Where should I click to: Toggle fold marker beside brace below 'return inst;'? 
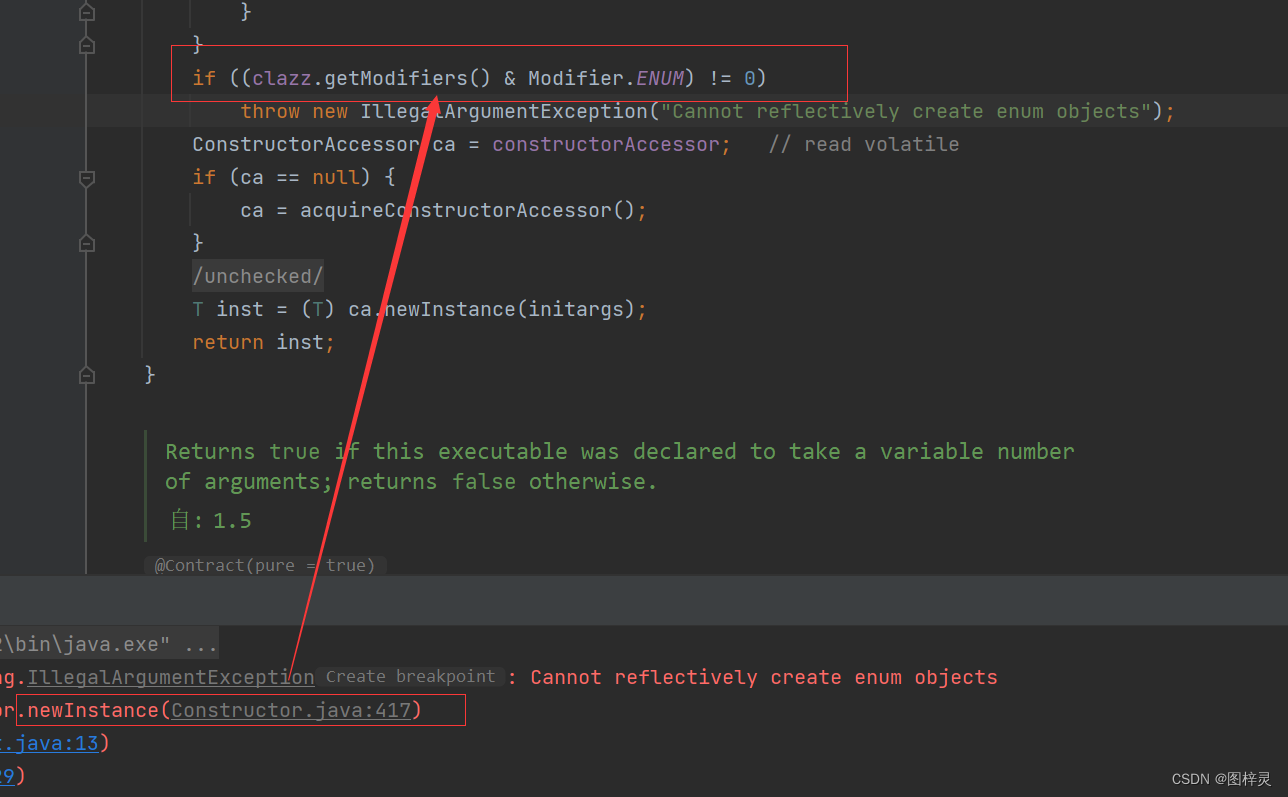click(x=87, y=375)
